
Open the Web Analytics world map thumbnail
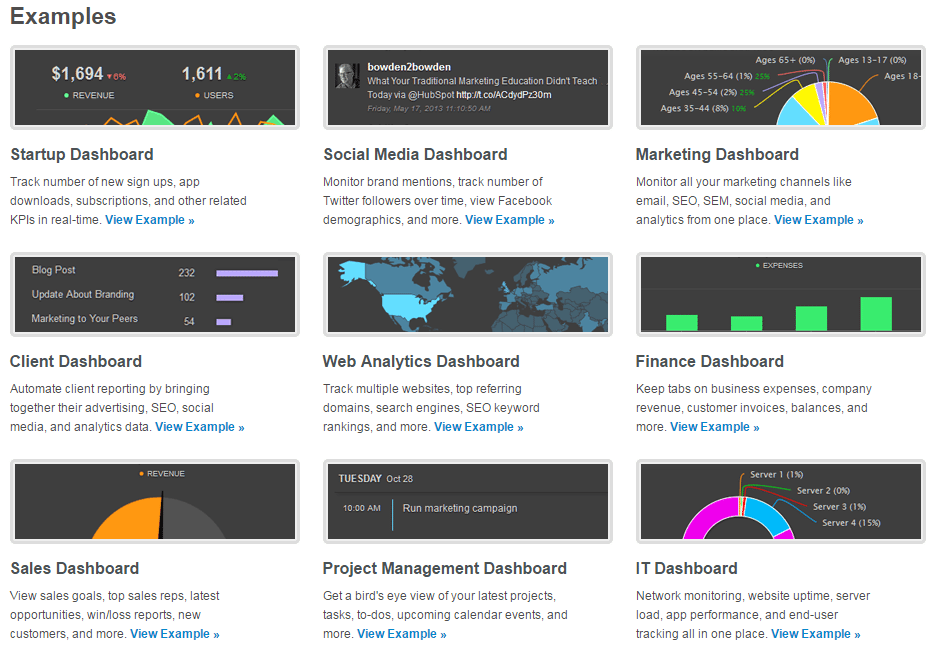click(467, 294)
